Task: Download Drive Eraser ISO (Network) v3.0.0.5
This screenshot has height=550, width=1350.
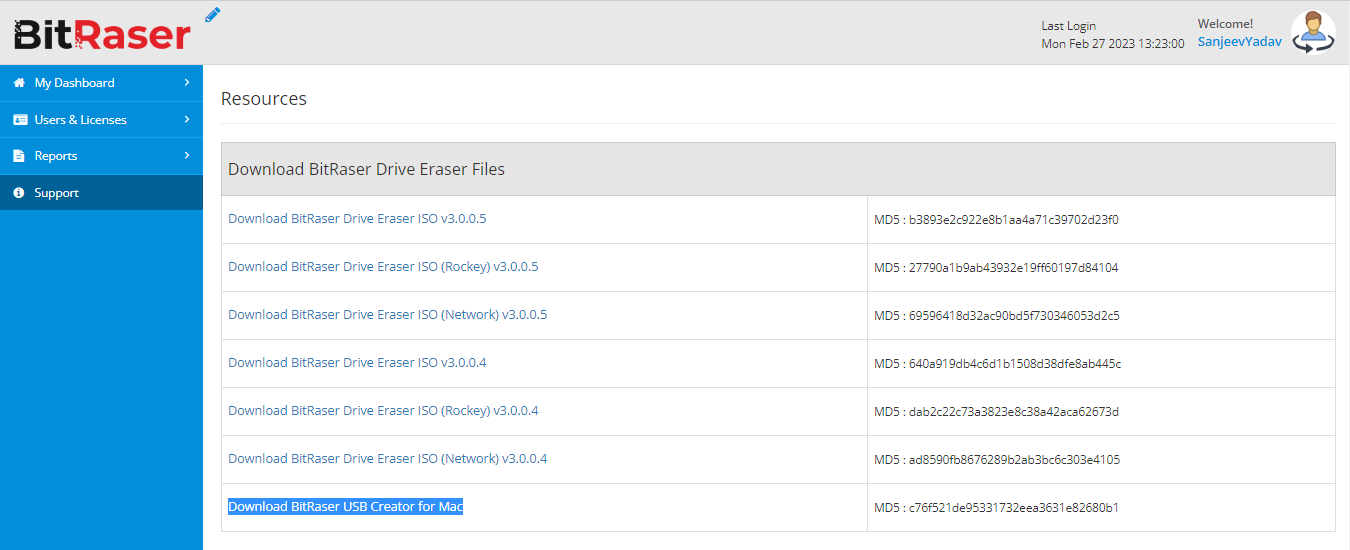Action: [x=387, y=314]
